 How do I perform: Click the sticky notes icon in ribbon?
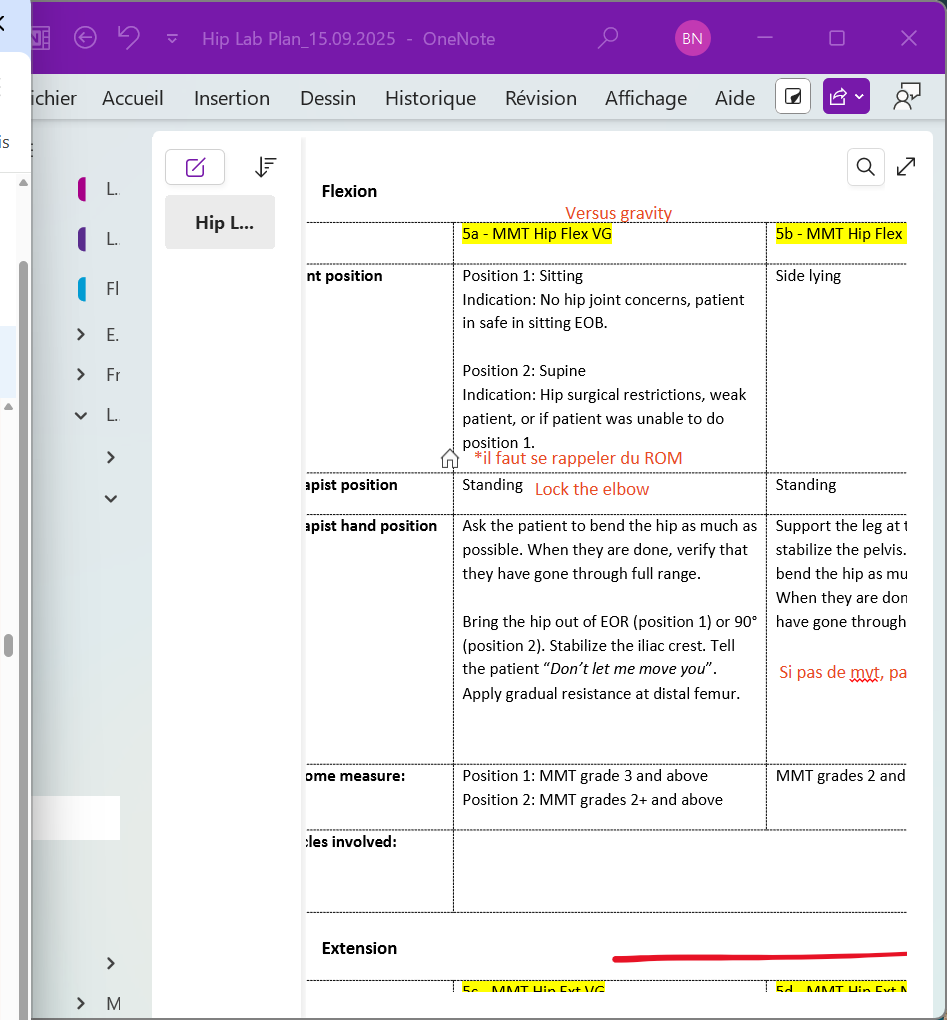(793, 96)
